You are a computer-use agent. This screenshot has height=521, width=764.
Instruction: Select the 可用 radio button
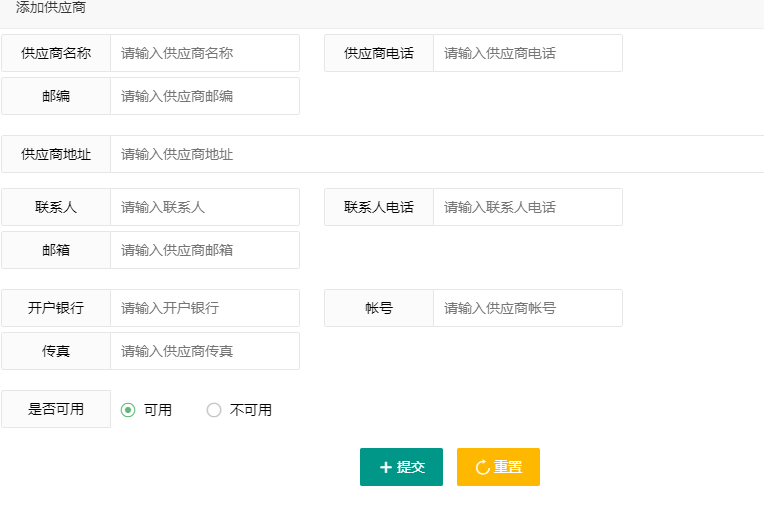click(x=128, y=410)
